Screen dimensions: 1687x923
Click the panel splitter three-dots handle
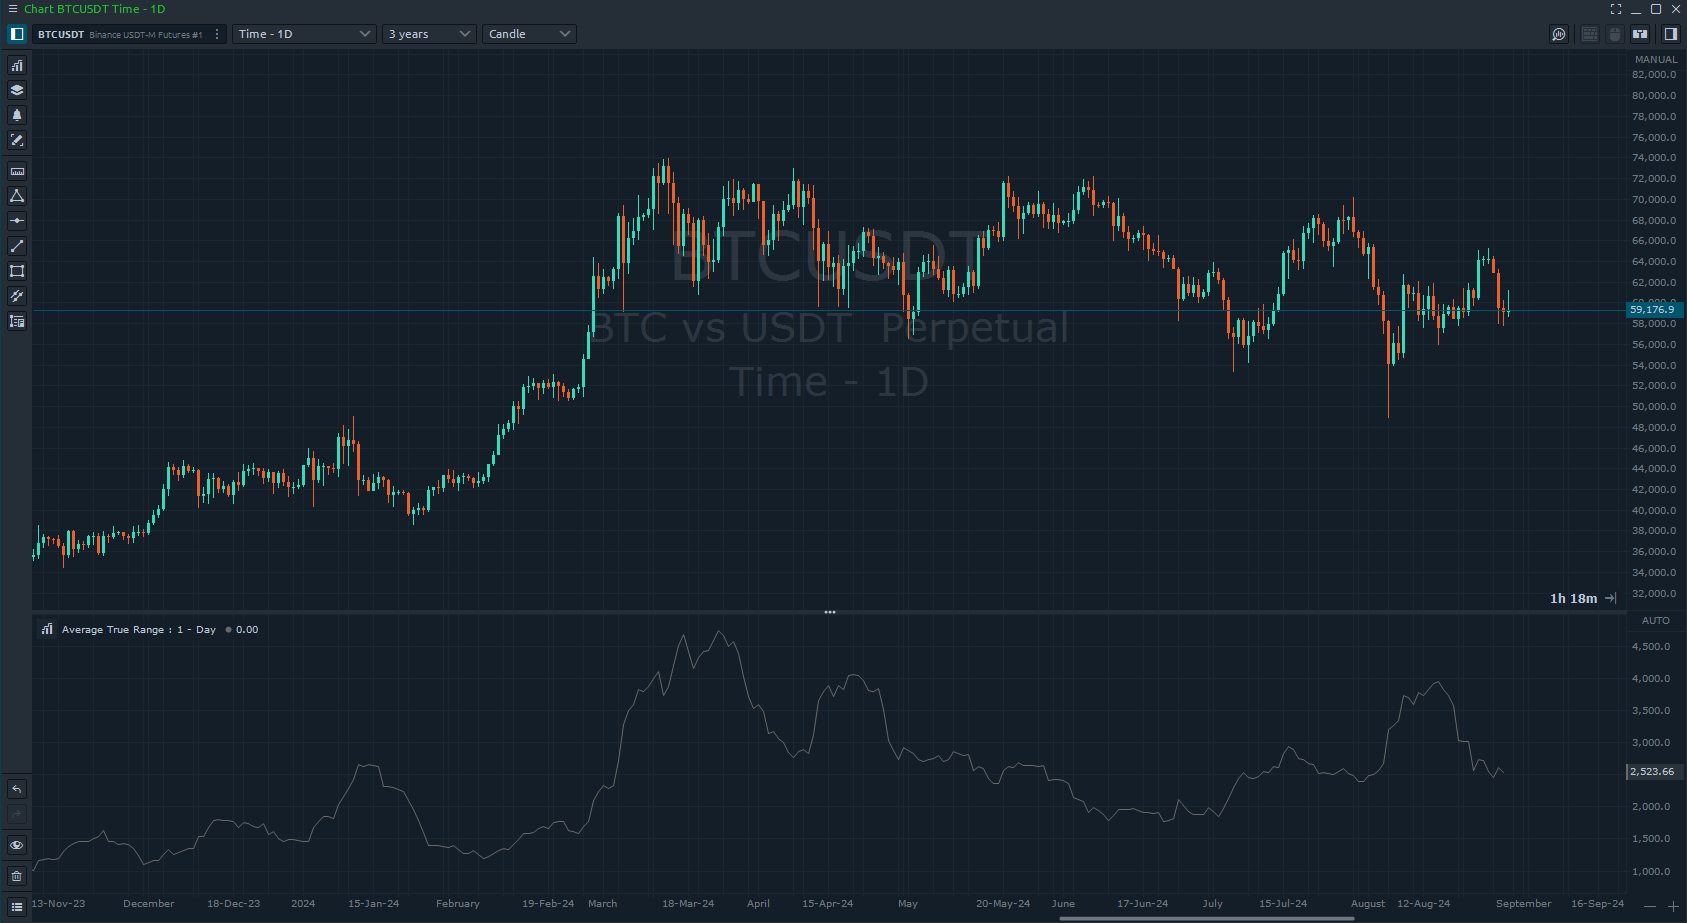click(830, 612)
